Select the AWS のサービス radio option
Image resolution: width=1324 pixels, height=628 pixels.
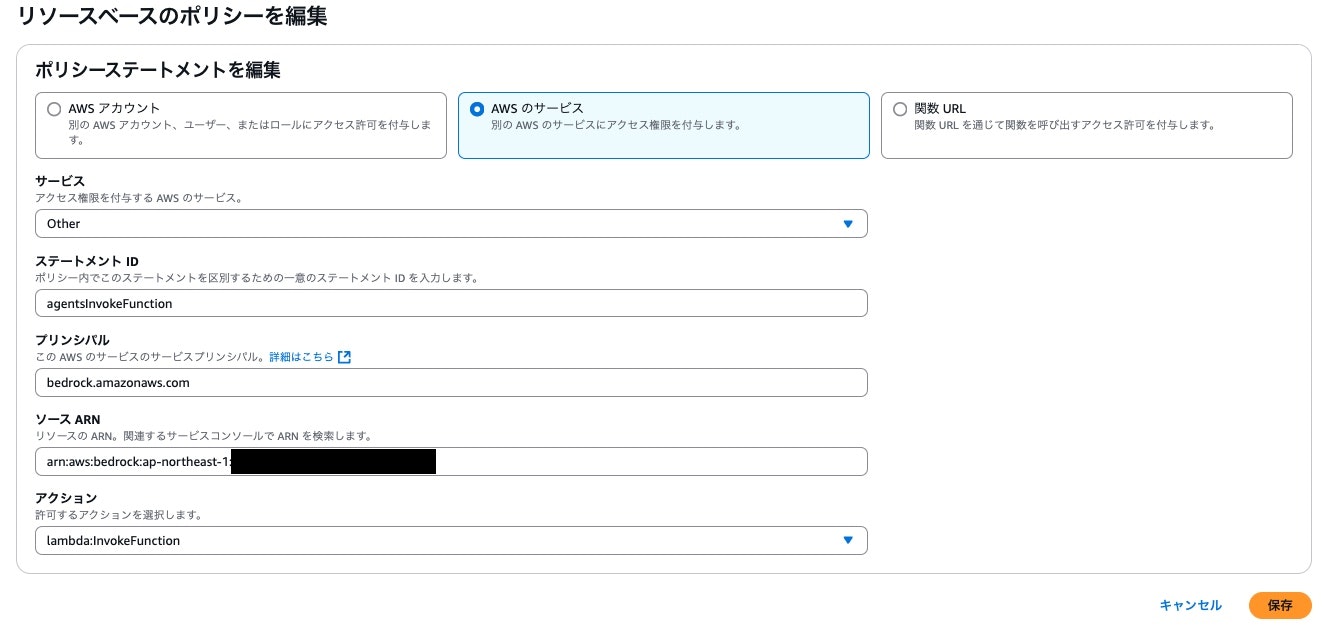(477, 109)
